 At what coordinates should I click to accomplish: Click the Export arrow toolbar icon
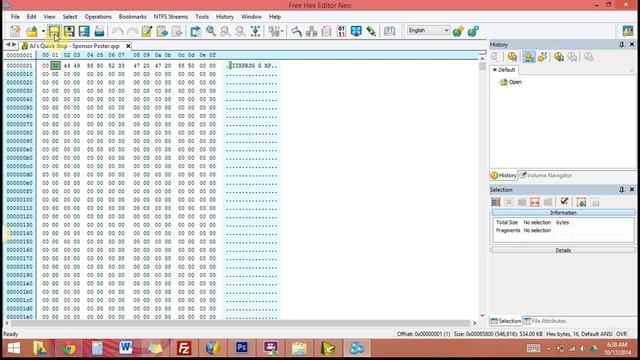pos(196,31)
